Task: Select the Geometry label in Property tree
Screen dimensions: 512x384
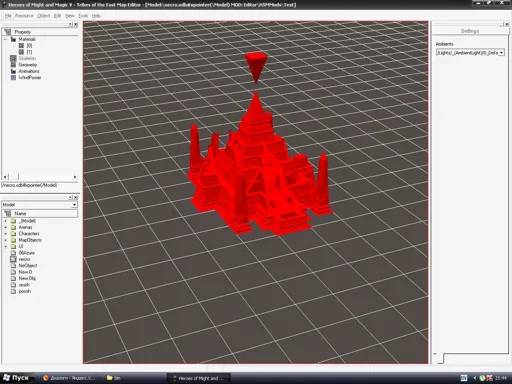Action: click(28, 65)
